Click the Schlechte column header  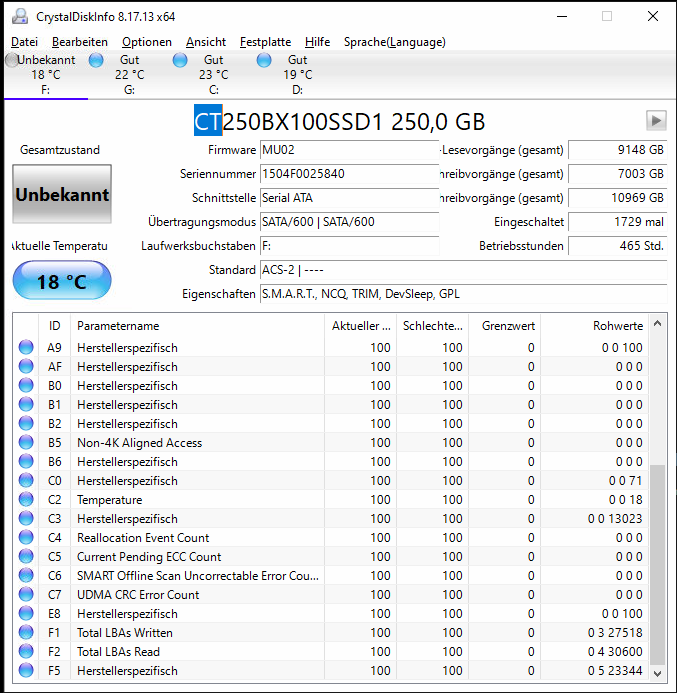coord(433,326)
